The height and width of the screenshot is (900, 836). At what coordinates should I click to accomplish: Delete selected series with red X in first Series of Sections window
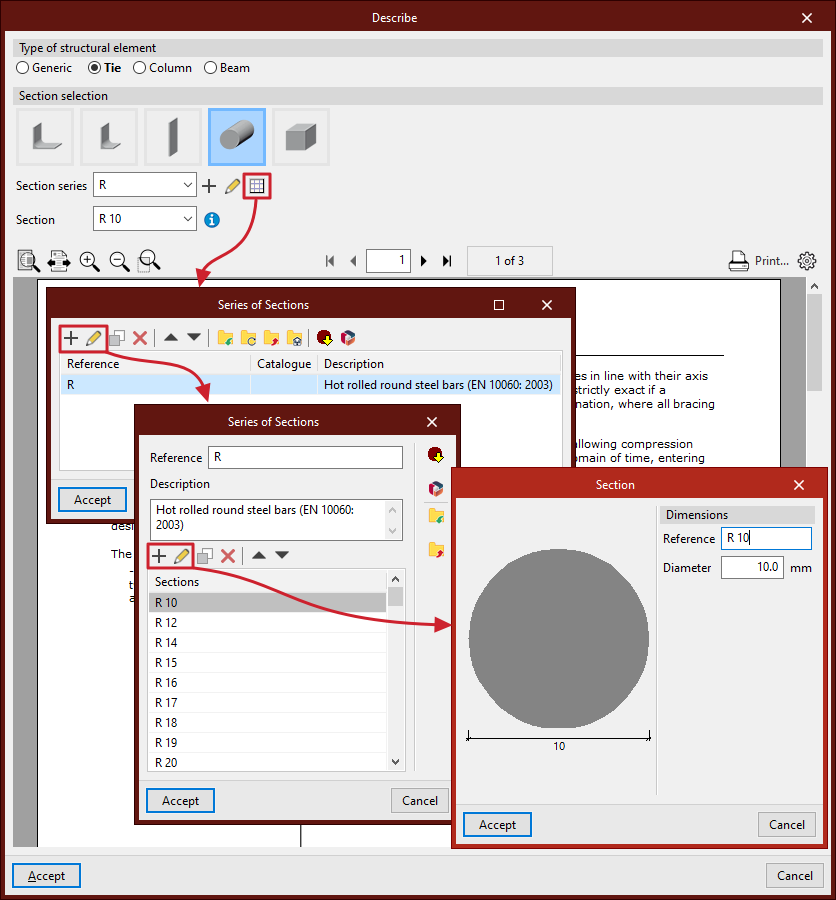point(140,338)
